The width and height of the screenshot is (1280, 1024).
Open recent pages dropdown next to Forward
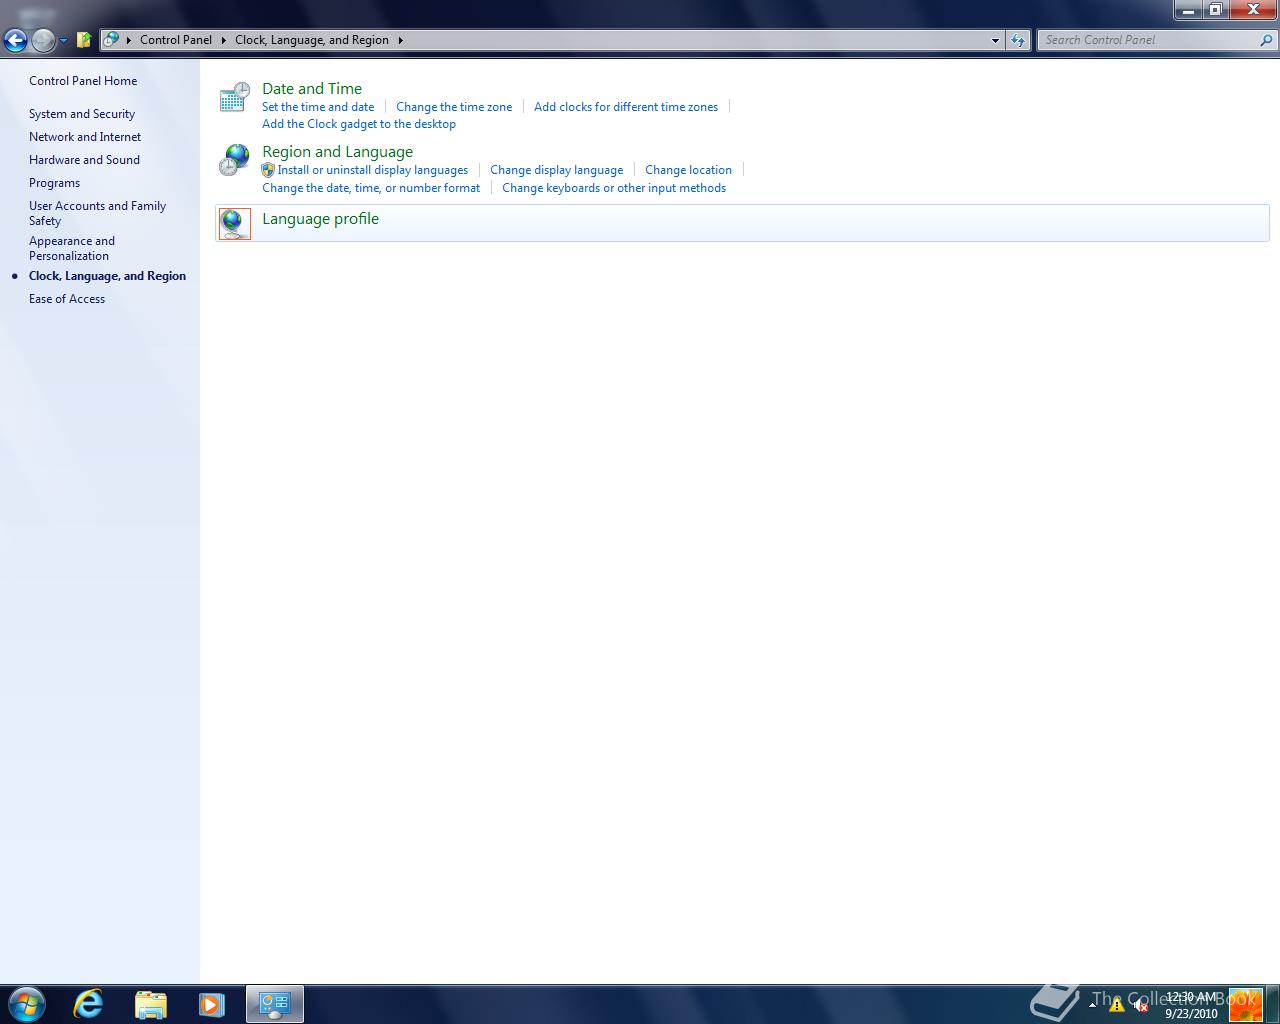click(63, 41)
